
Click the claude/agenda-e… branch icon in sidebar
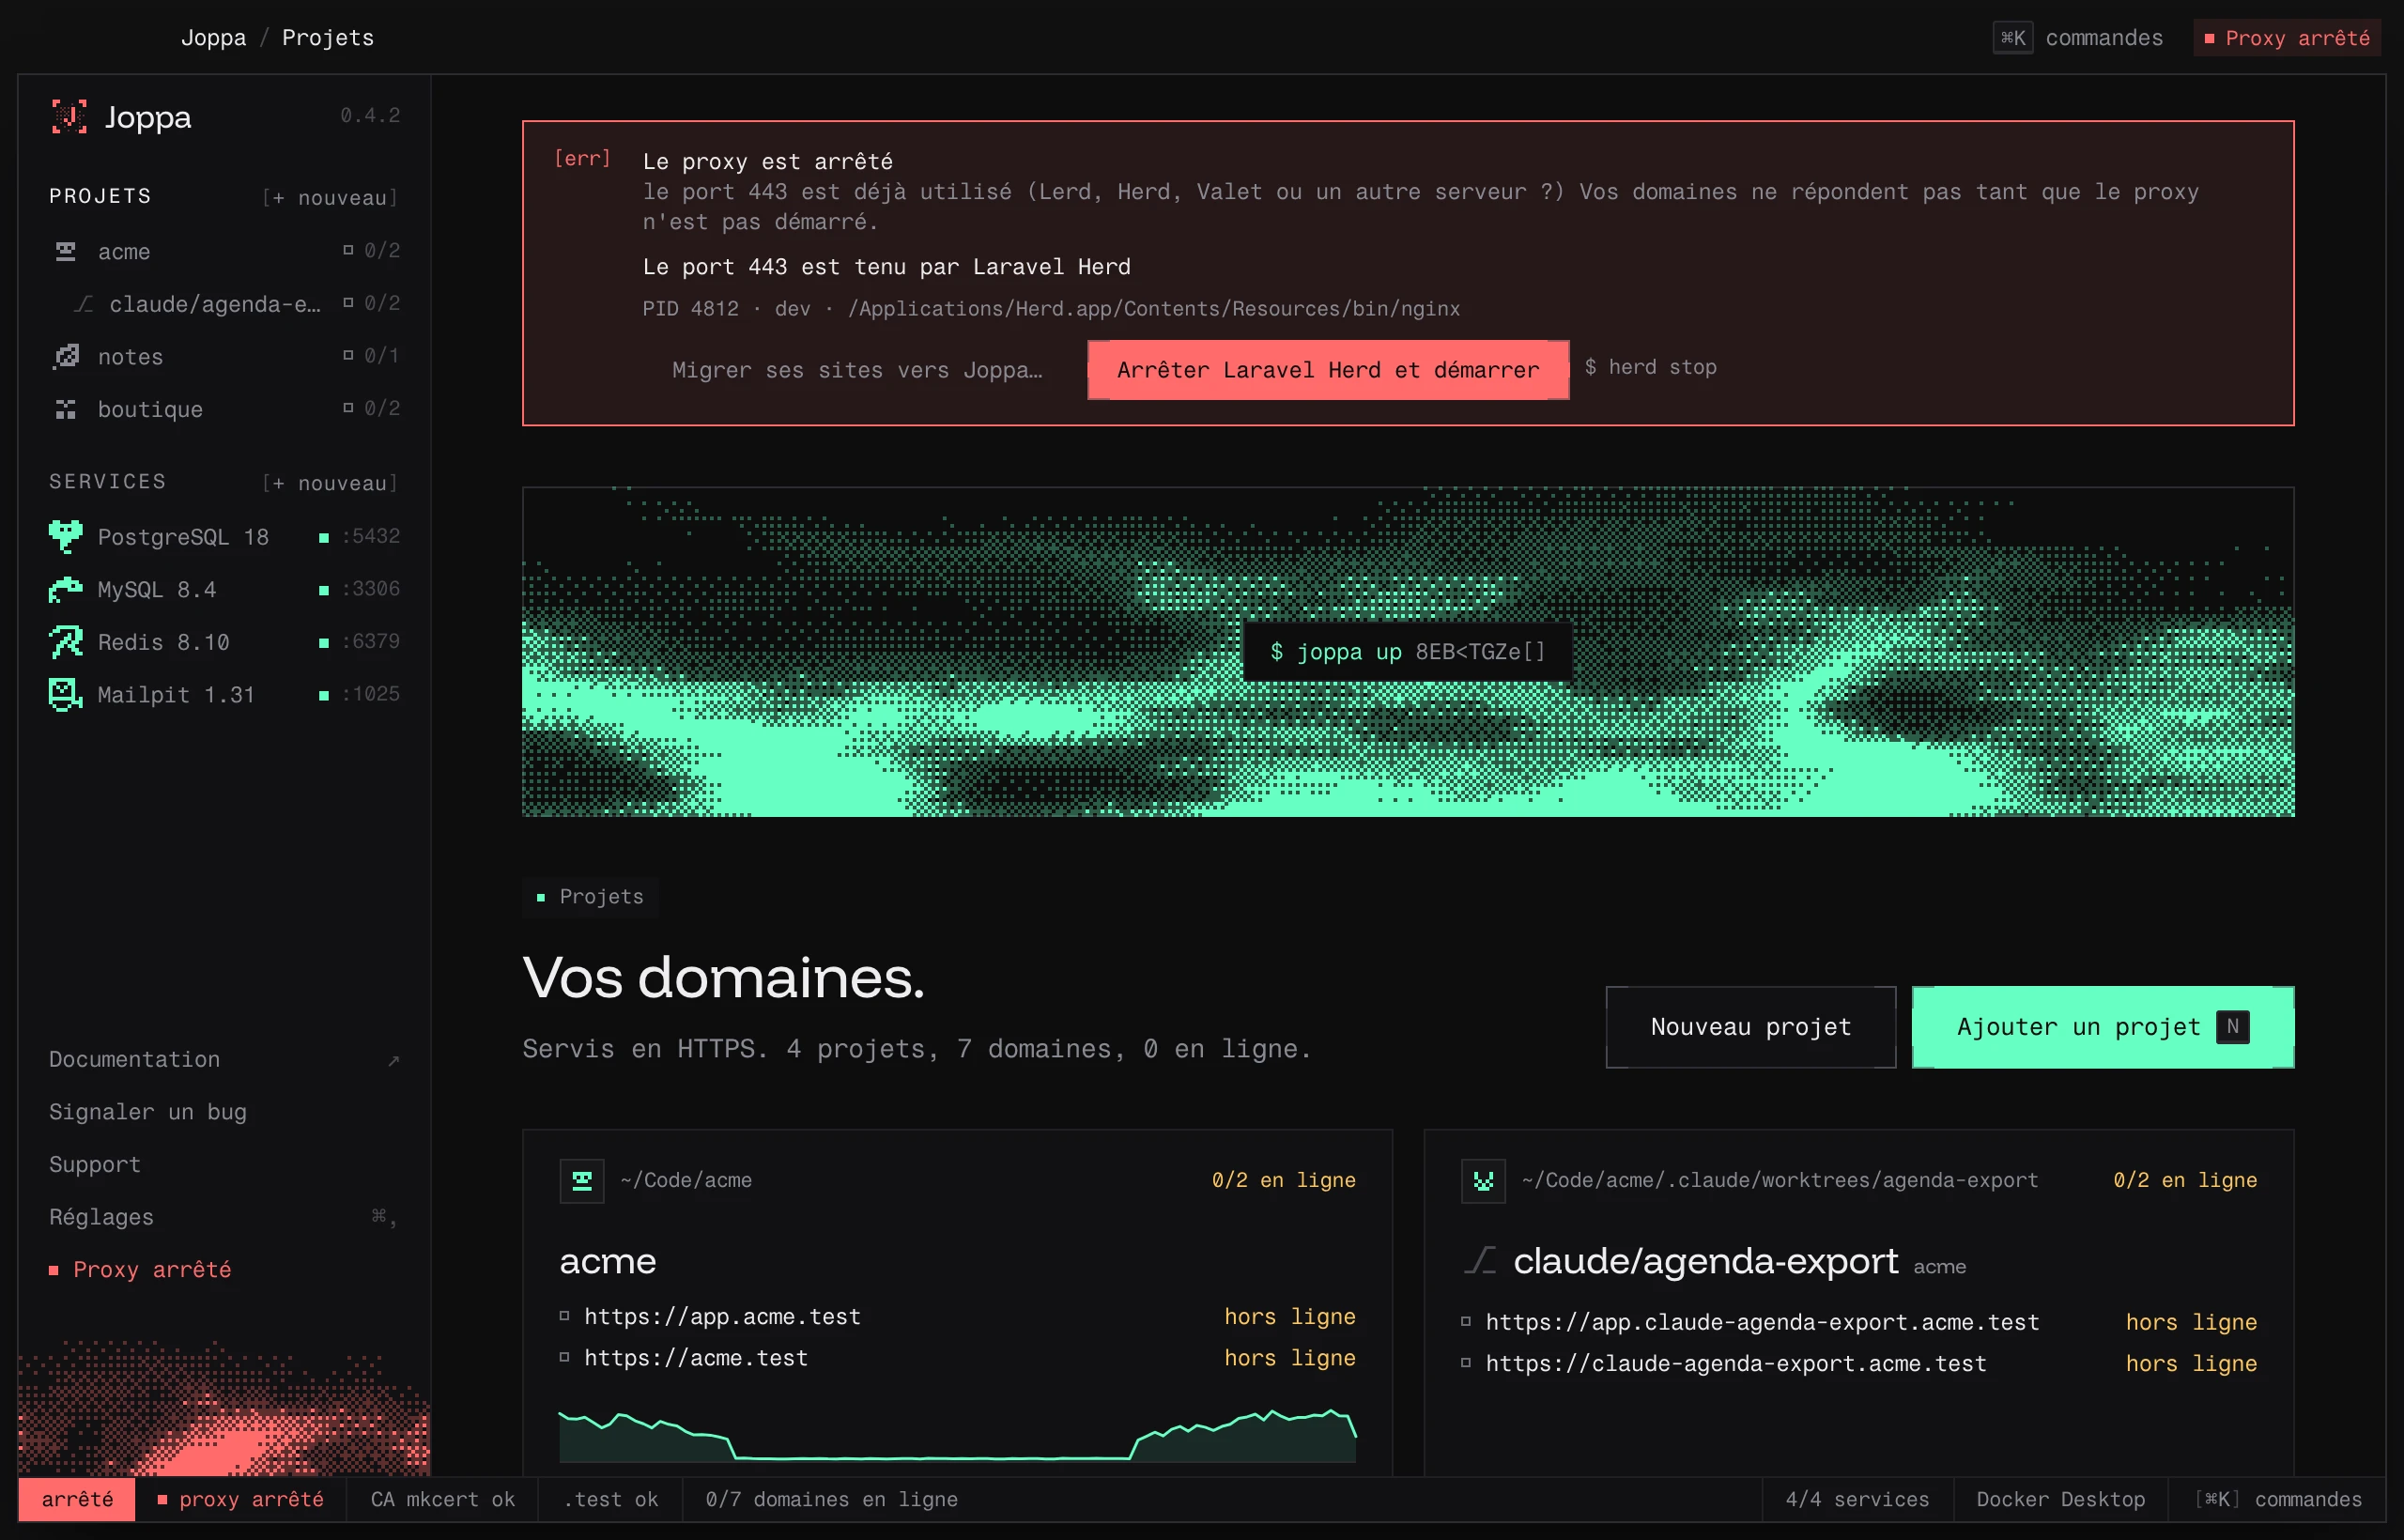84,304
